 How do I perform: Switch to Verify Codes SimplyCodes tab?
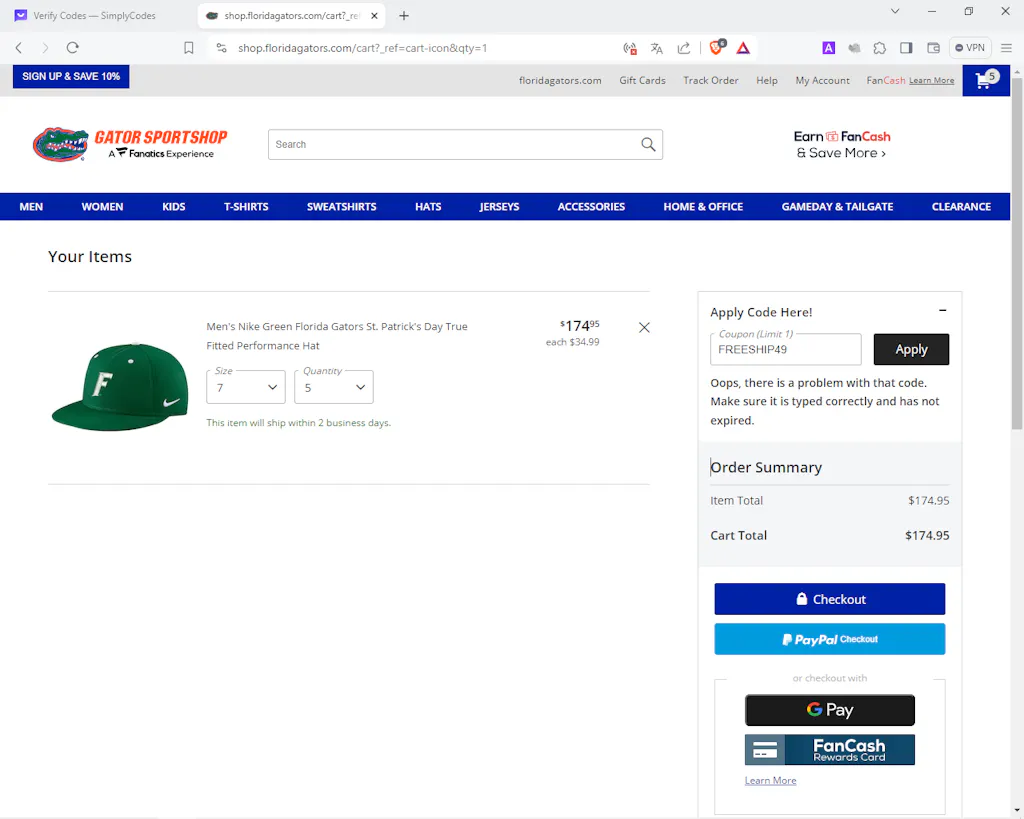(x=95, y=16)
